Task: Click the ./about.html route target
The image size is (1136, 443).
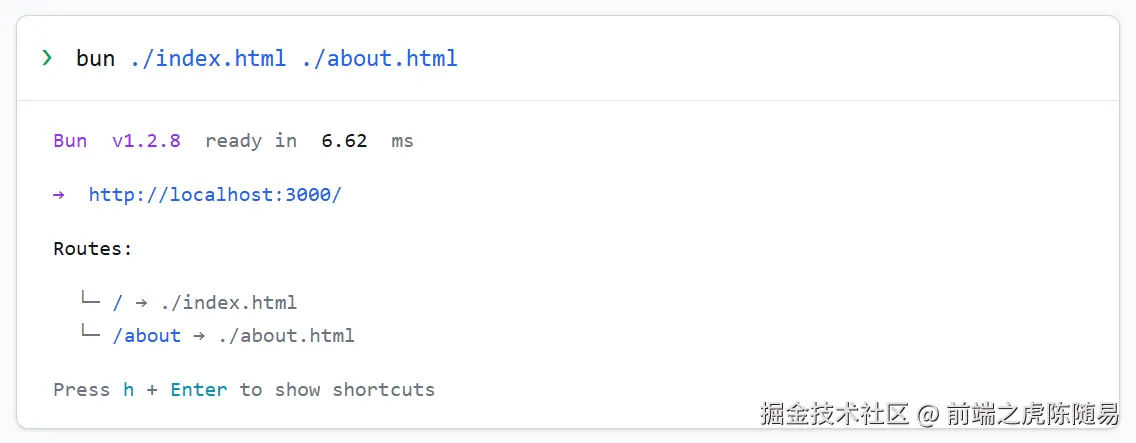Action: click(286, 336)
